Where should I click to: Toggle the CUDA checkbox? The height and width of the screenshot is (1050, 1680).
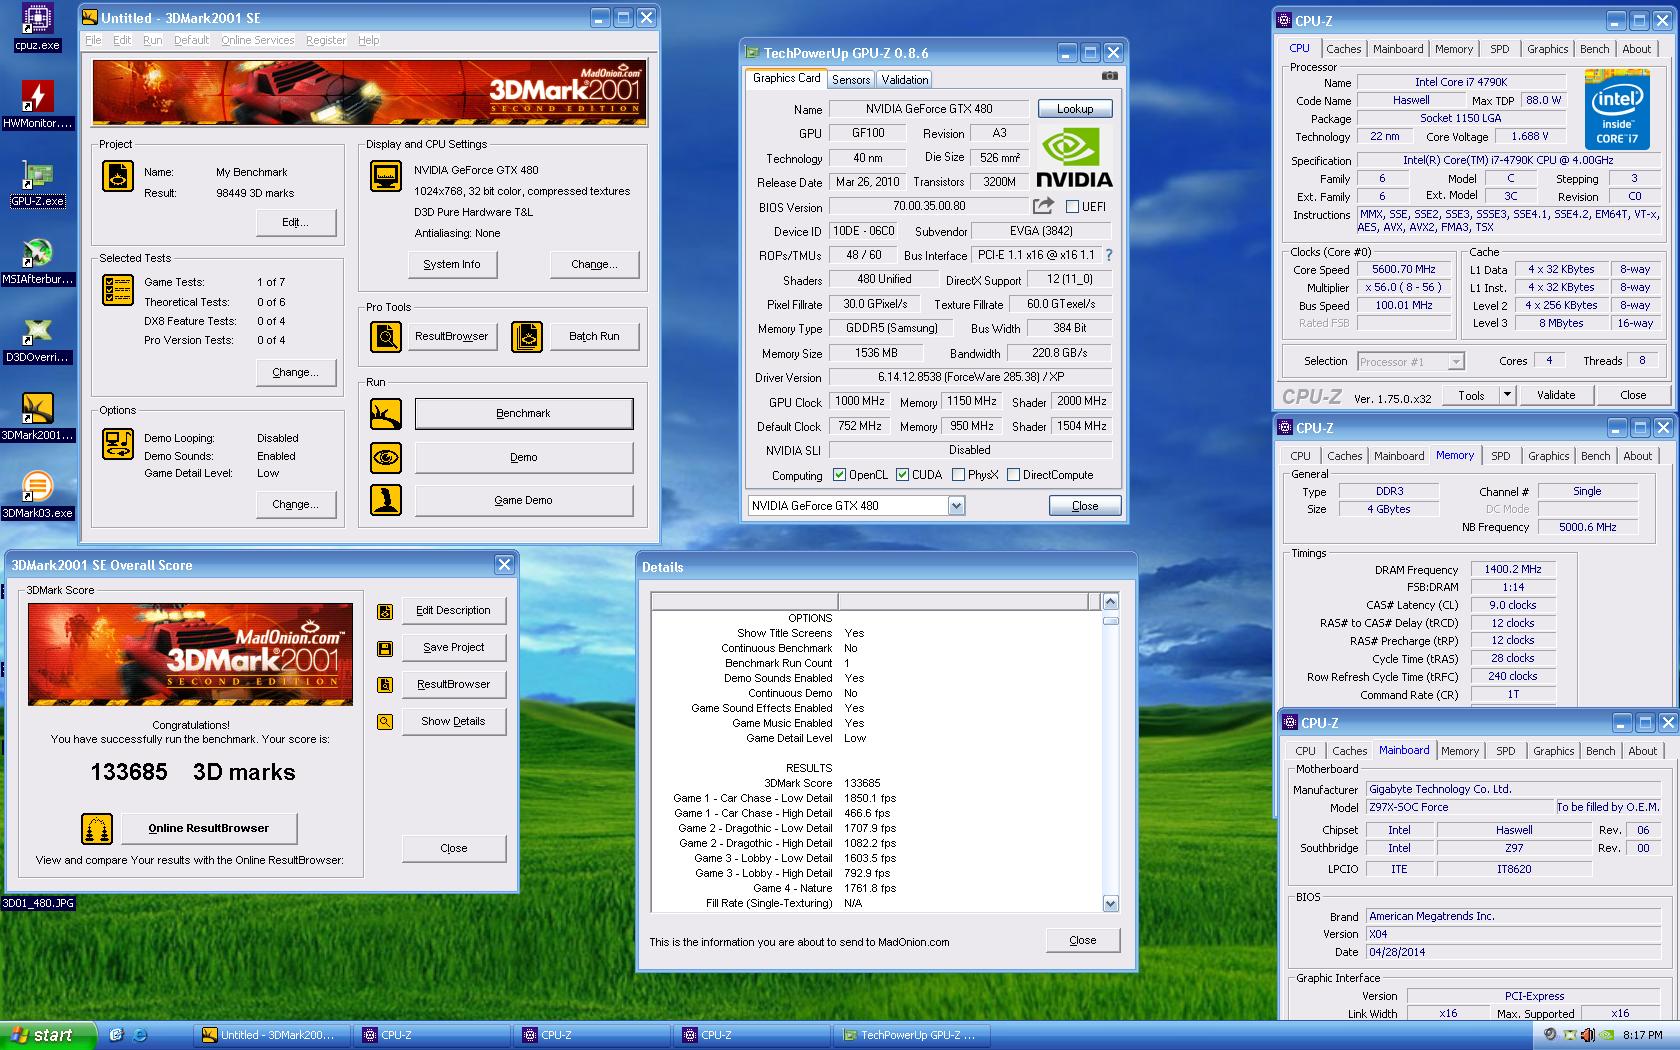pos(902,475)
